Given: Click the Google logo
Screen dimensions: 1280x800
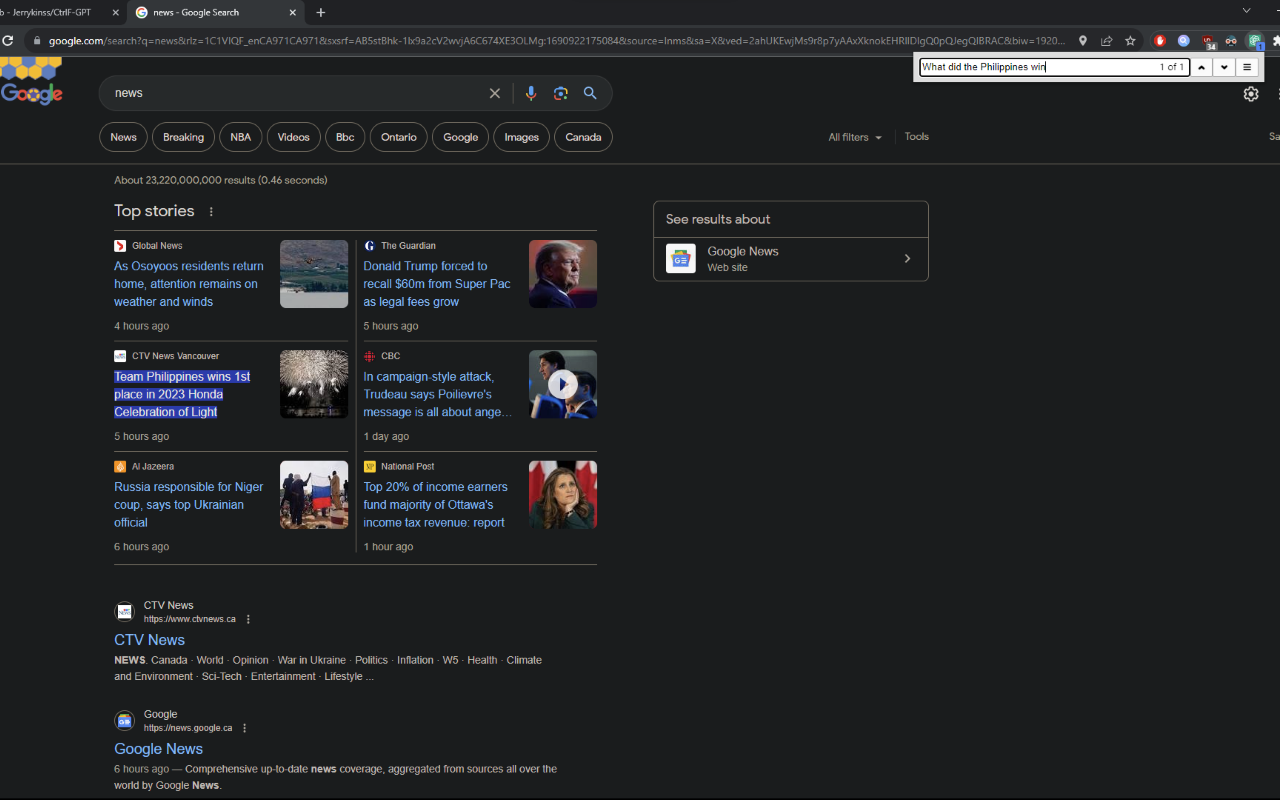Looking at the screenshot, I should [31, 93].
